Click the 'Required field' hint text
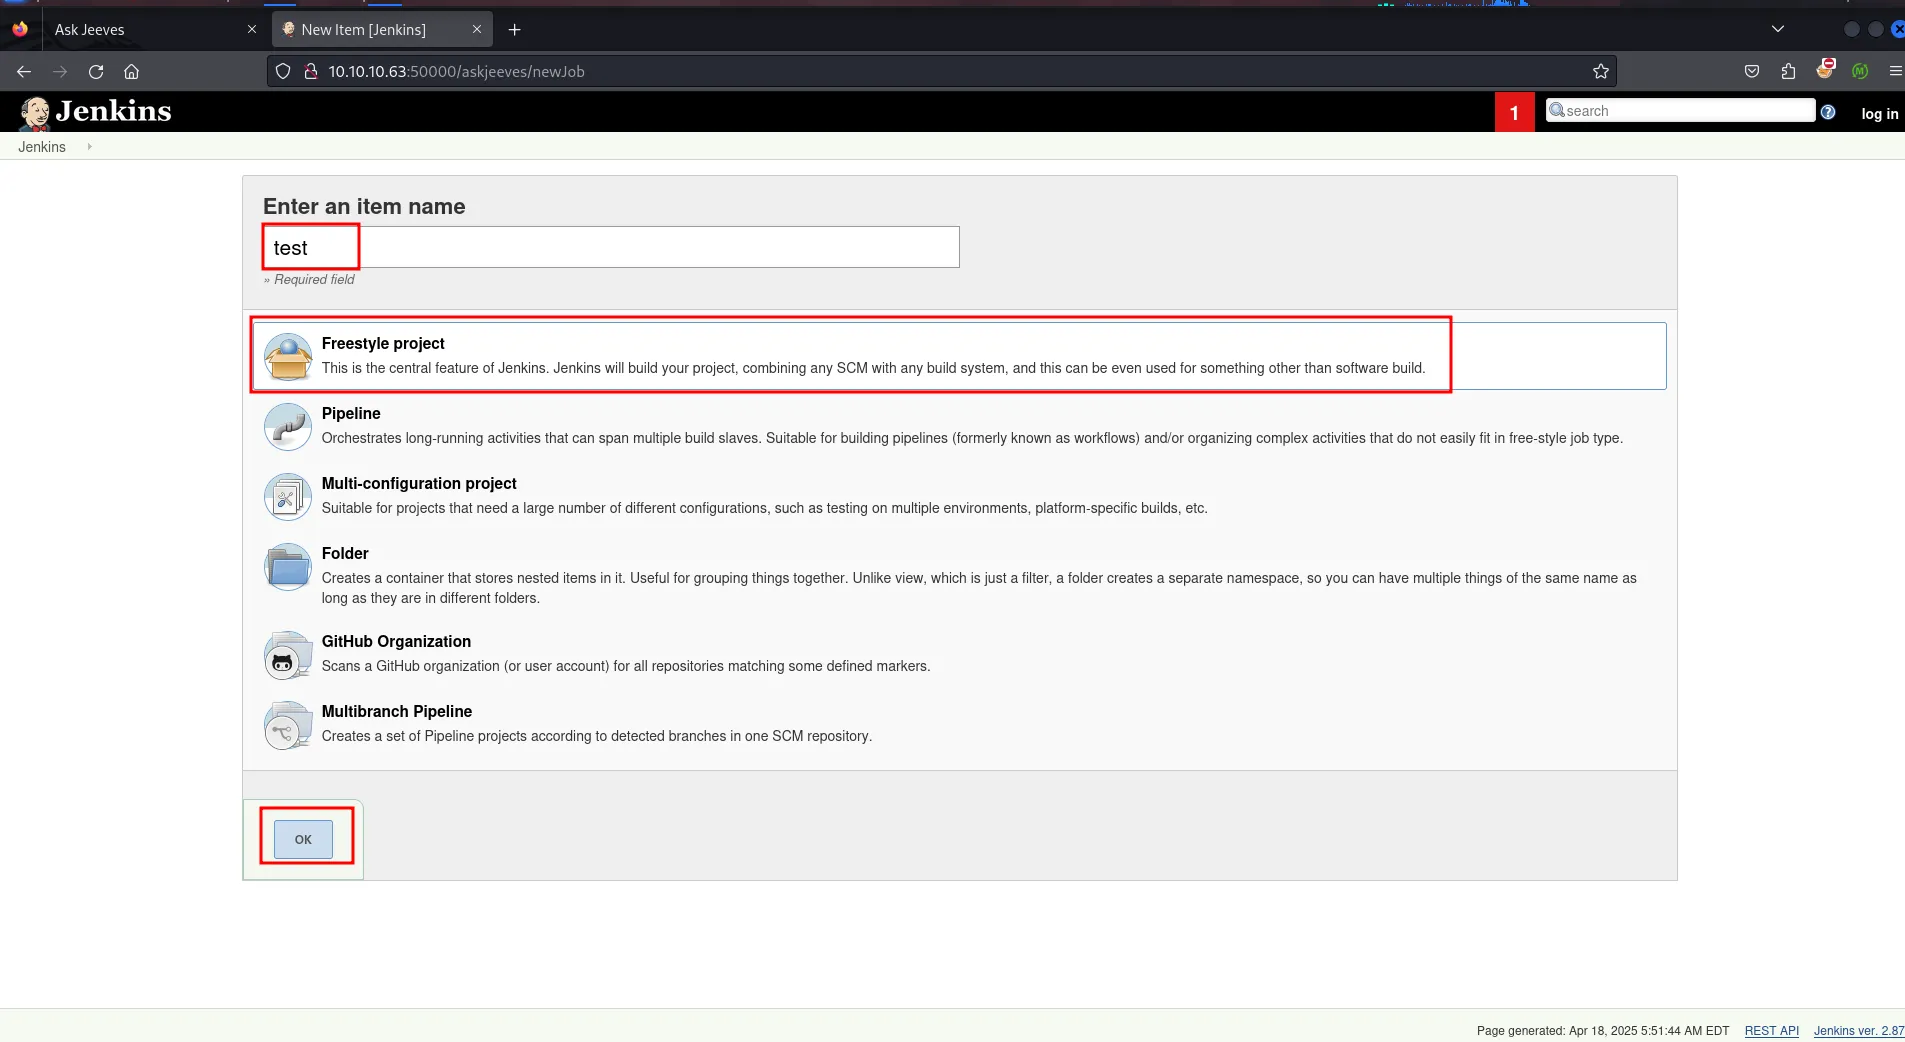 pos(309,280)
